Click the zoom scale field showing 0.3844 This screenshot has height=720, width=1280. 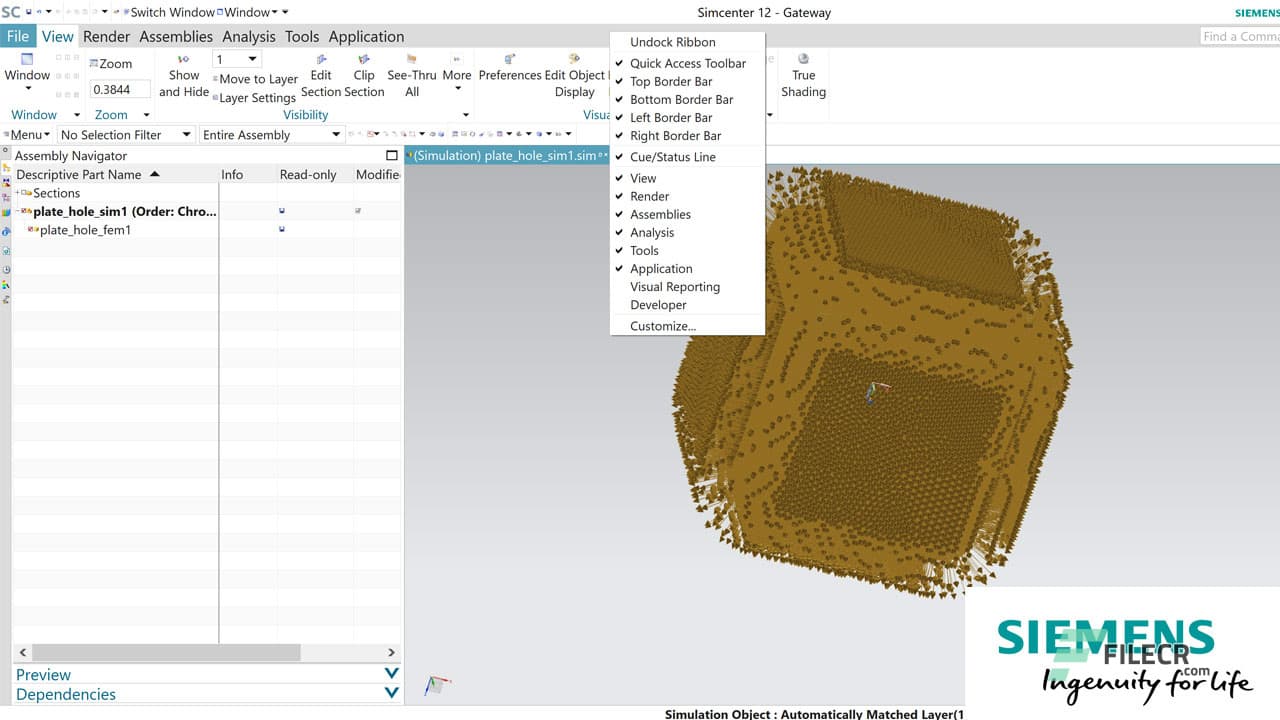pyautogui.click(x=119, y=88)
